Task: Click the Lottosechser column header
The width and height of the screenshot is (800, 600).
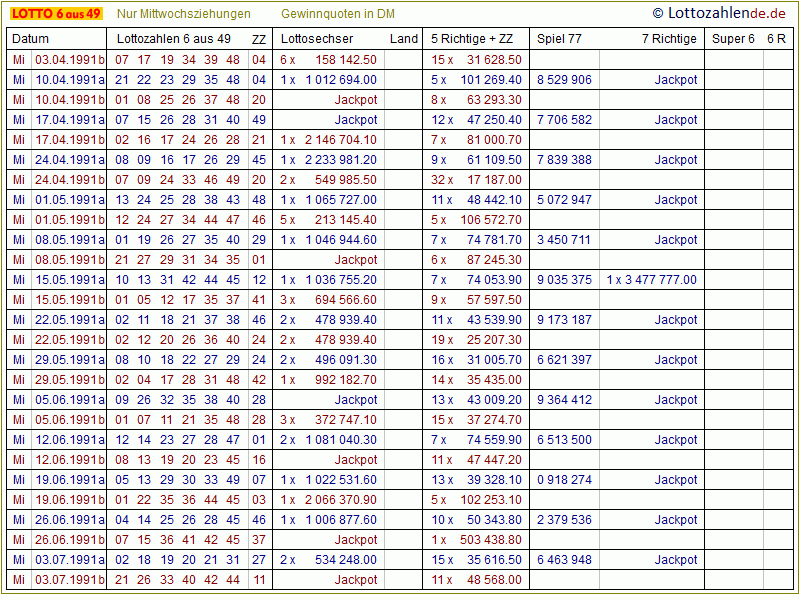Action: [x=317, y=39]
